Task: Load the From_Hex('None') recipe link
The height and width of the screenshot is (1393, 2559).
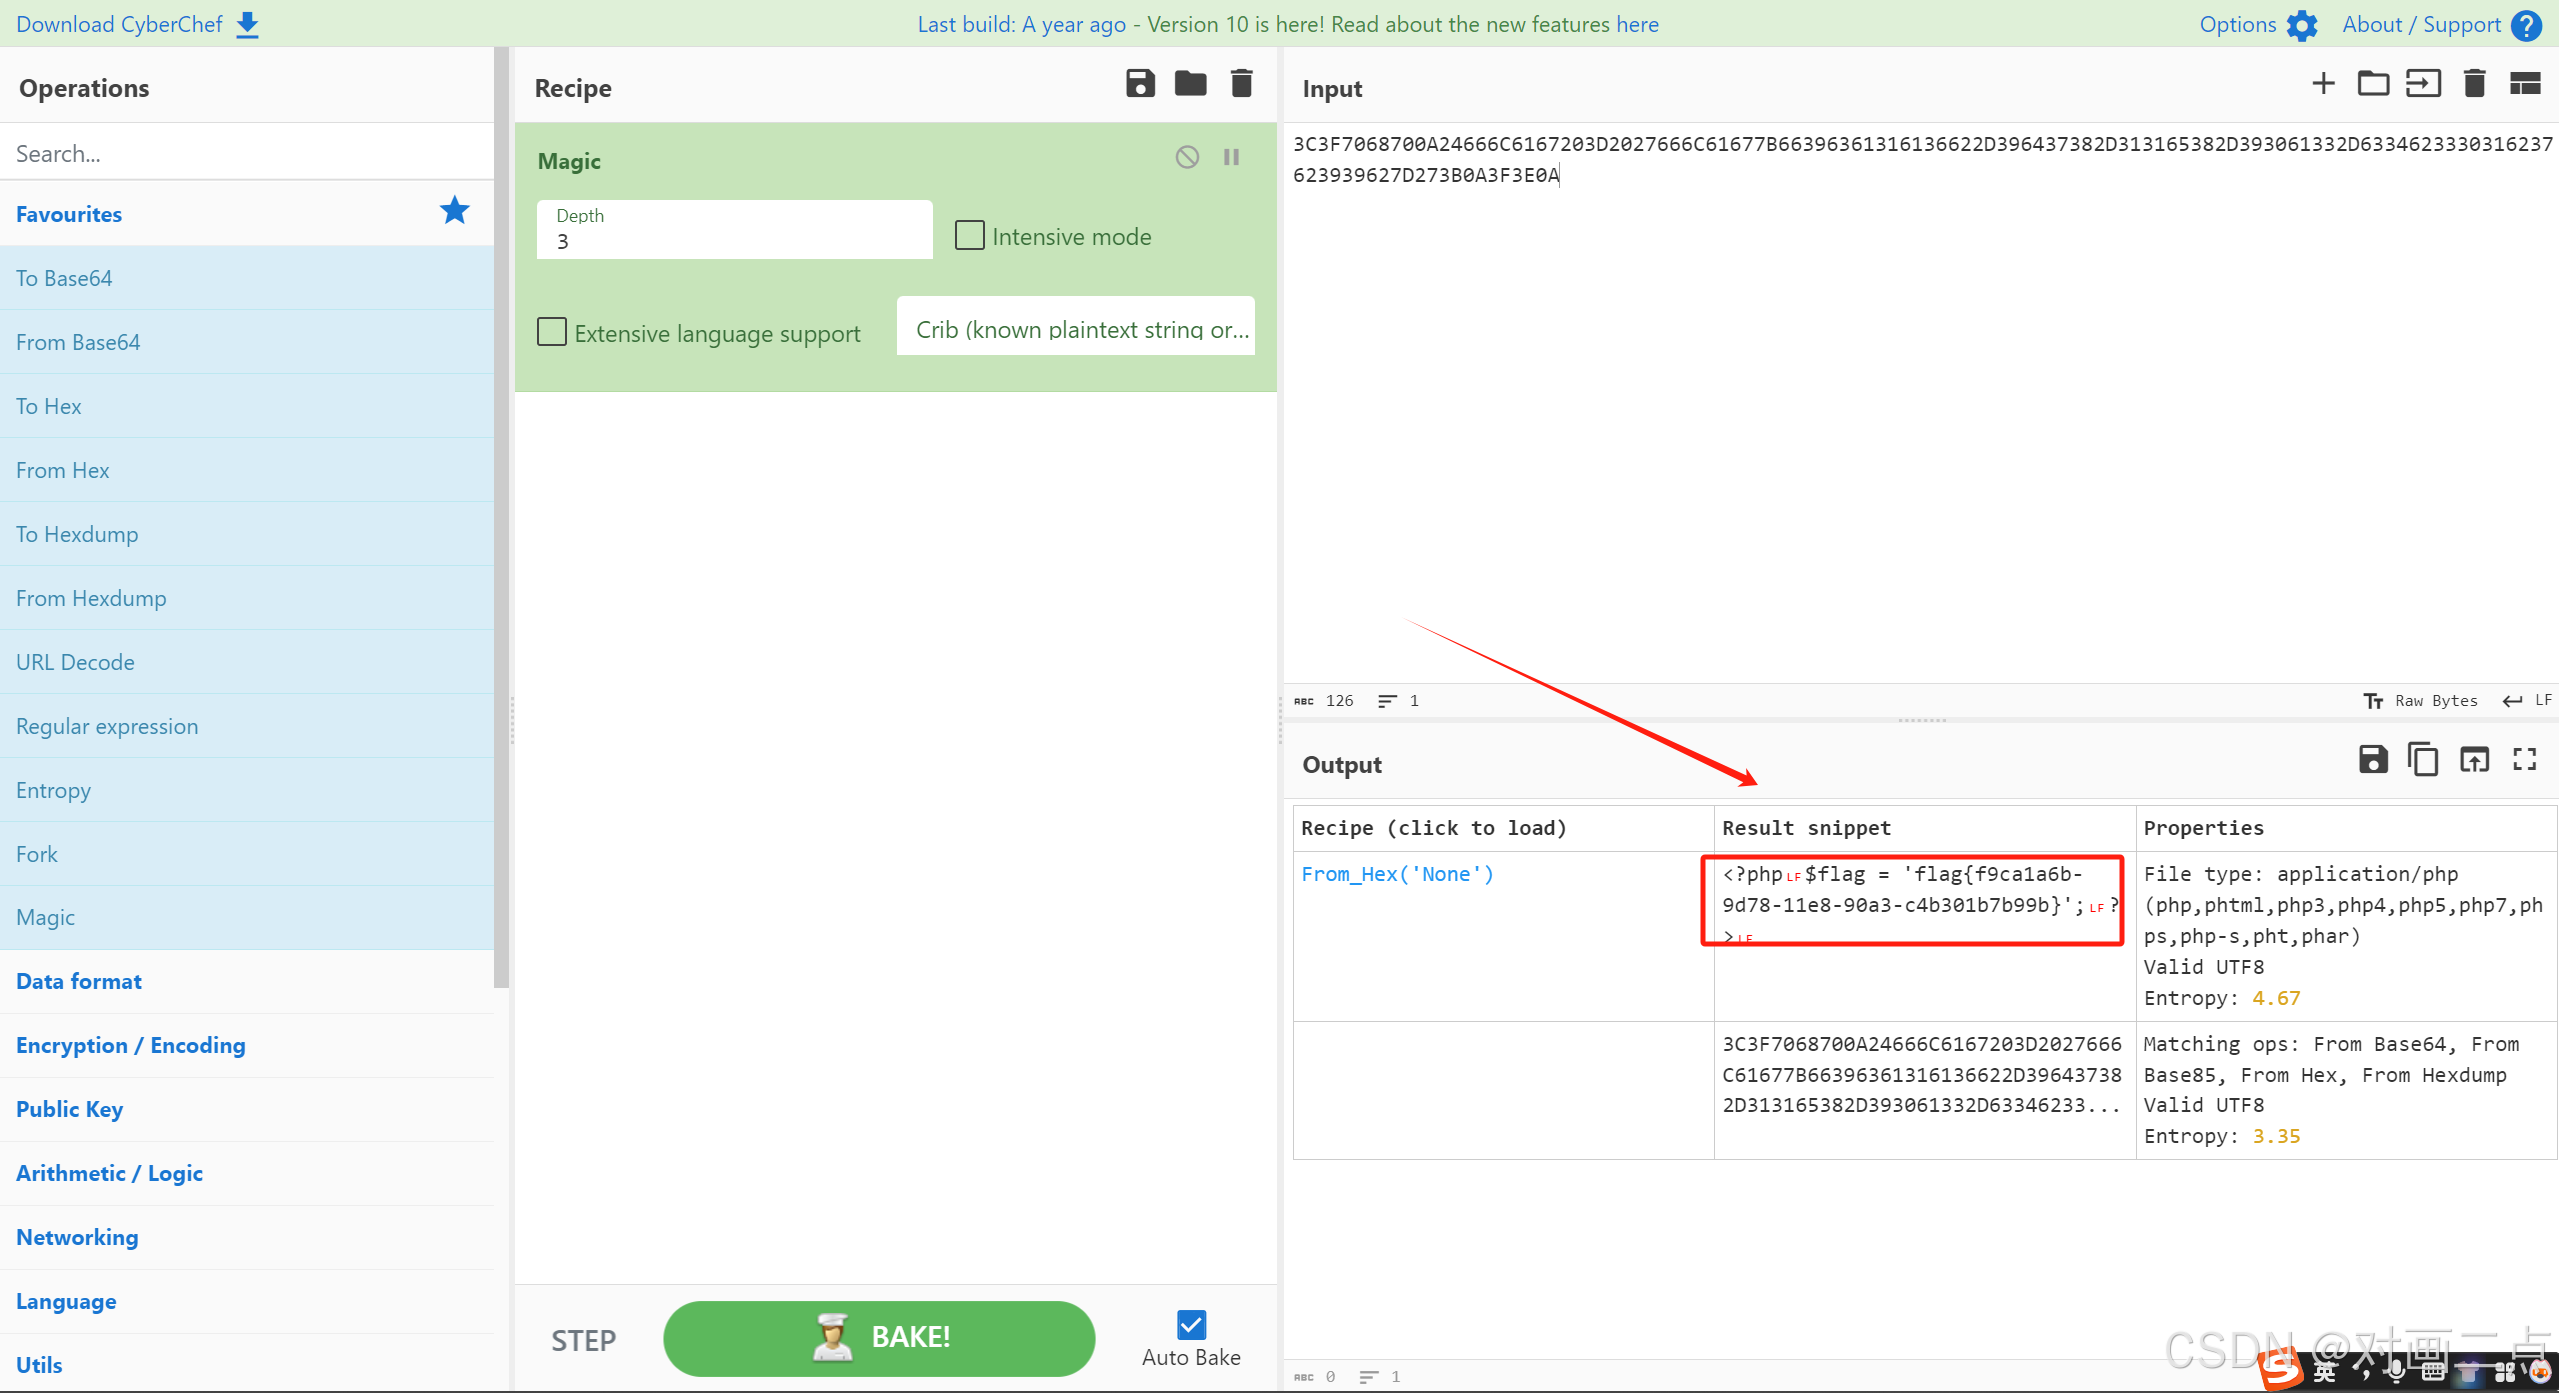Action: (1397, 874)
